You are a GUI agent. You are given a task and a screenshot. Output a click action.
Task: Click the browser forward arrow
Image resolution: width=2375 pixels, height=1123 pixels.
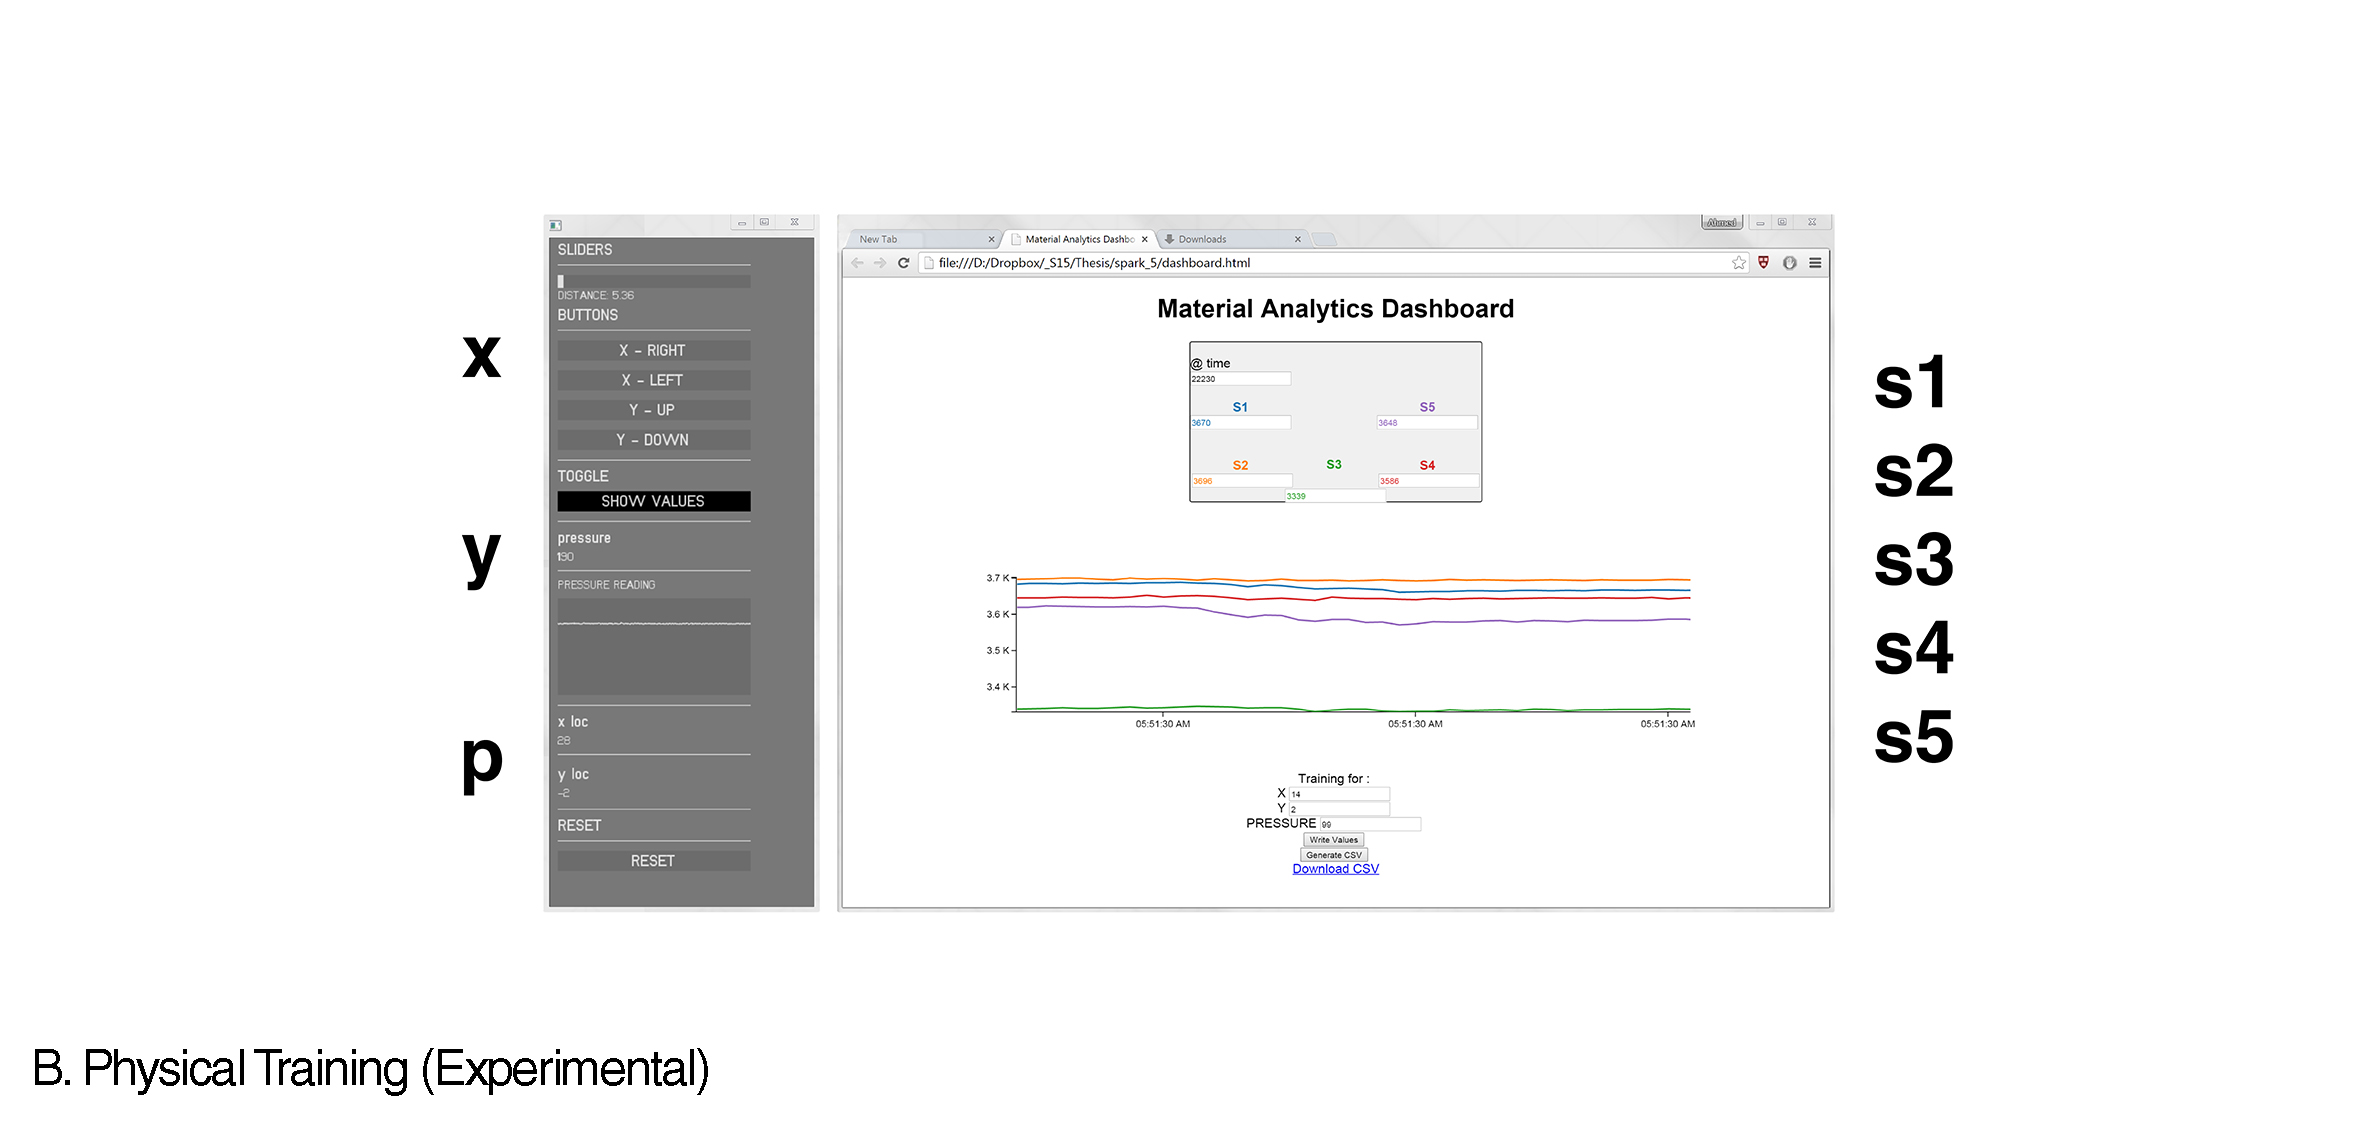[880, 263]
